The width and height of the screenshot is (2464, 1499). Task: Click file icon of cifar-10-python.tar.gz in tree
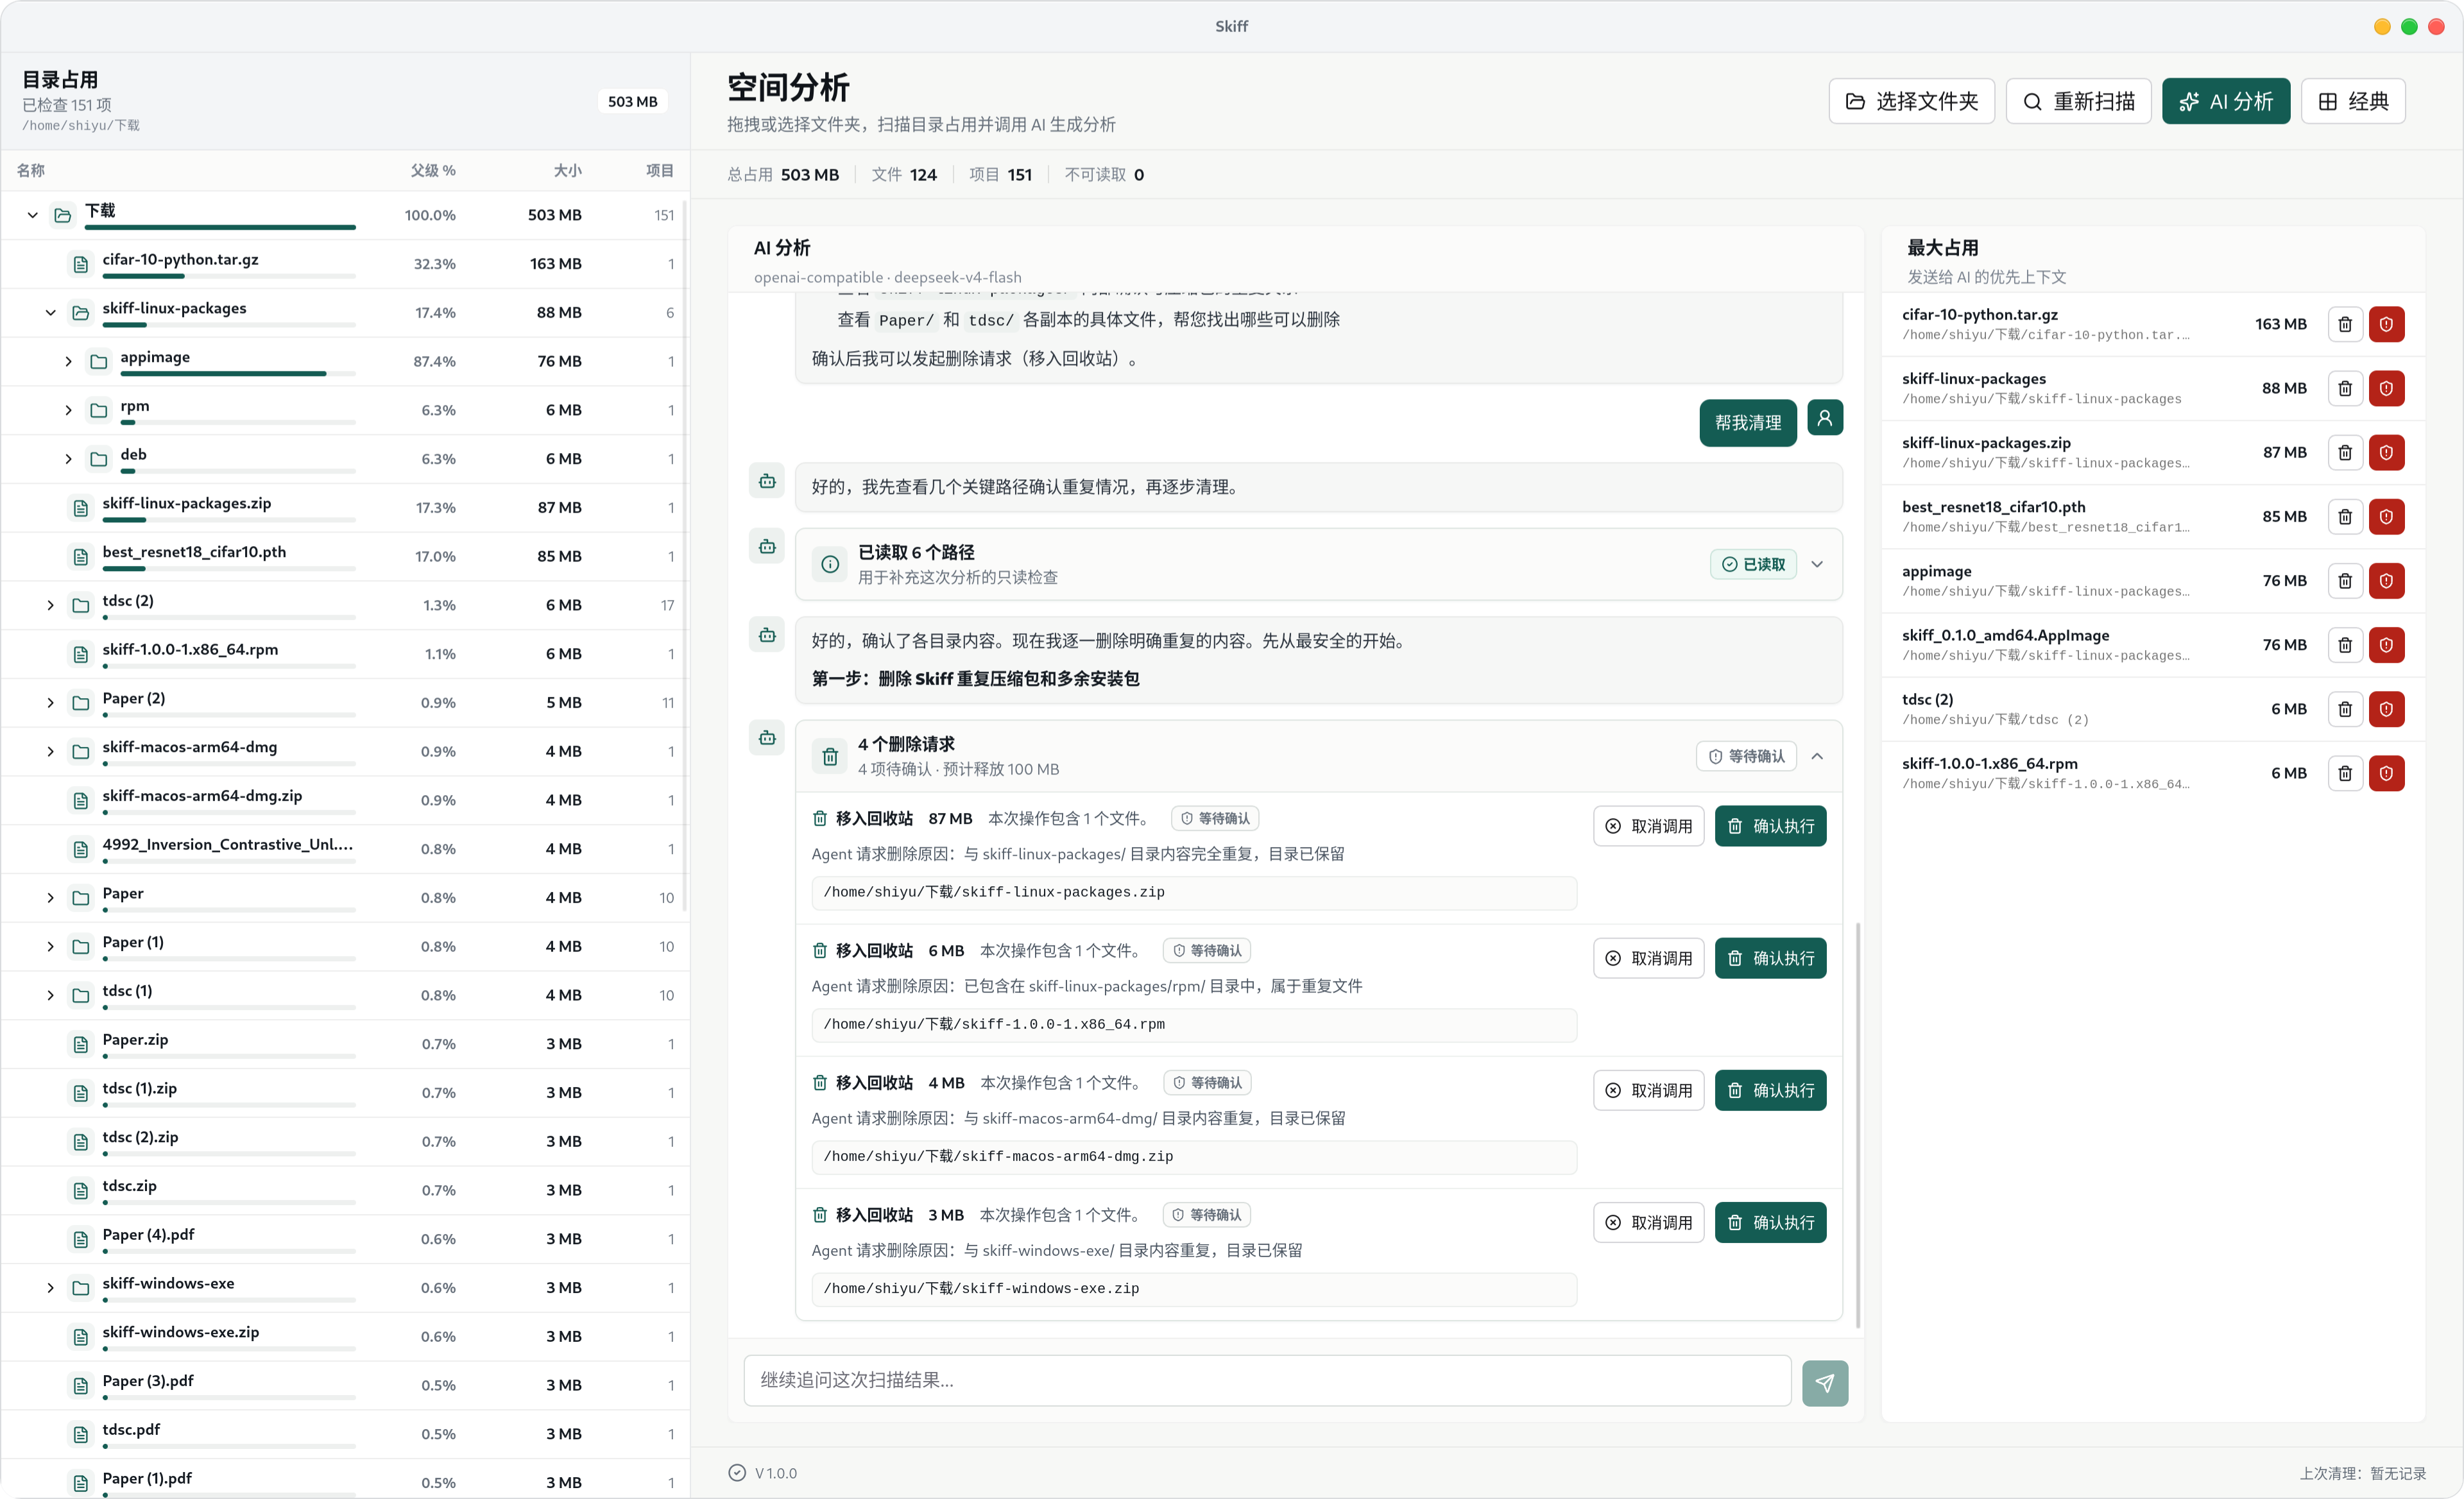(x=81, y=264)
